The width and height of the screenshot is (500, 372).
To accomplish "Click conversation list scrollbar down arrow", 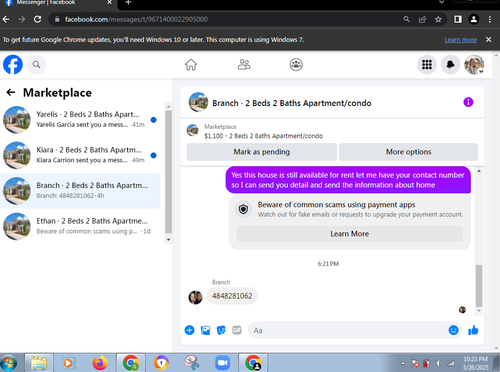I will 168,240.
